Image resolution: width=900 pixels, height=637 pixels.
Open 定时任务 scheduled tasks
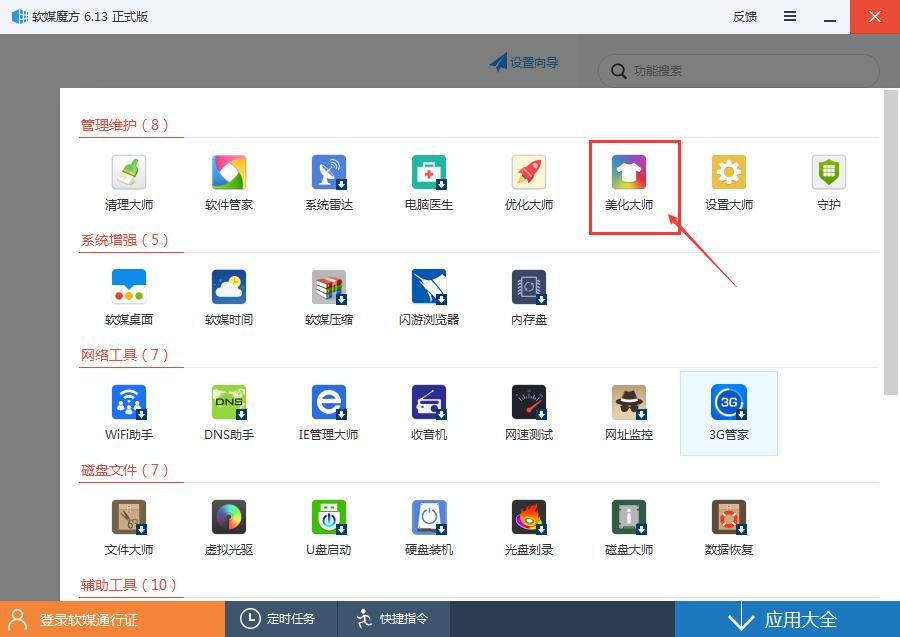pos(281,619)
